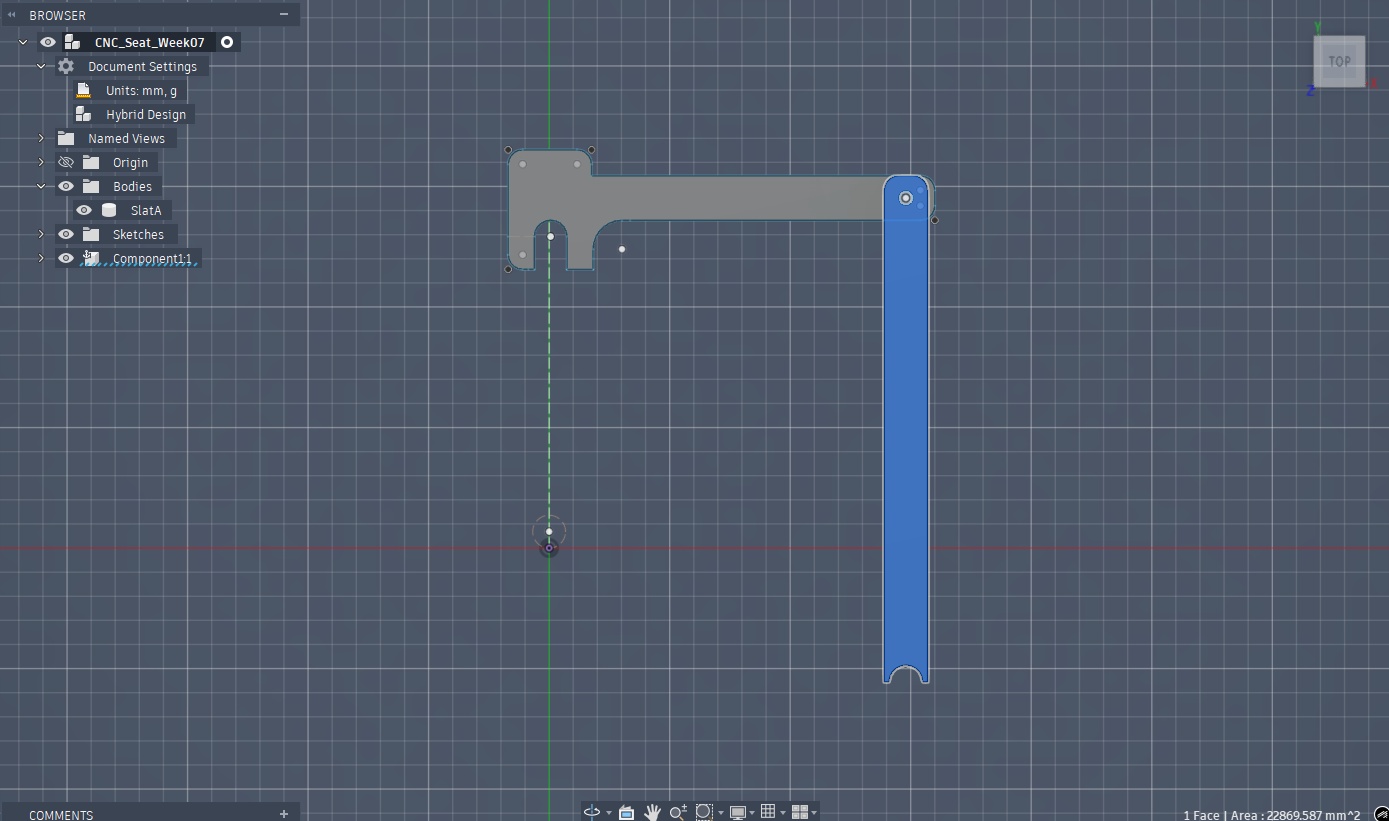Click the CNC_Seat_Week07 component icon
The width and height of the screenshot is (1389, 821).
[72, 42]
